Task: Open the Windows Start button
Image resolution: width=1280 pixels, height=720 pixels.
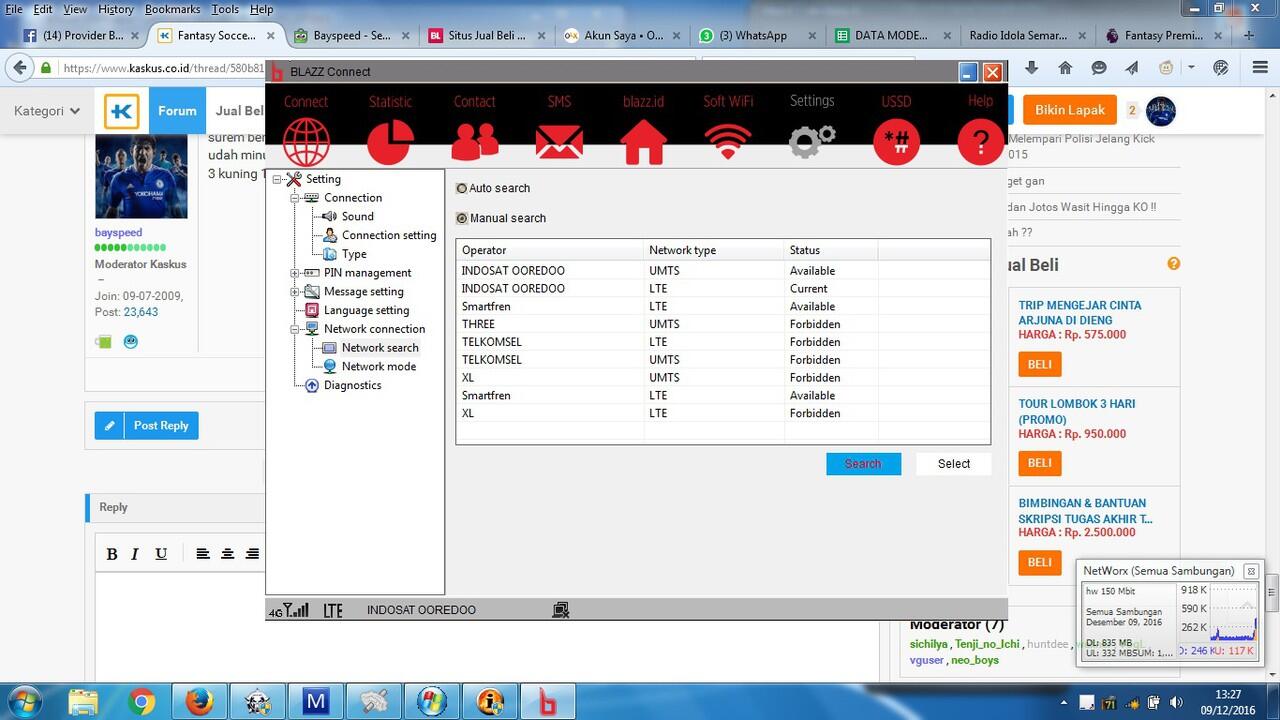Action: tap(23, 701)
